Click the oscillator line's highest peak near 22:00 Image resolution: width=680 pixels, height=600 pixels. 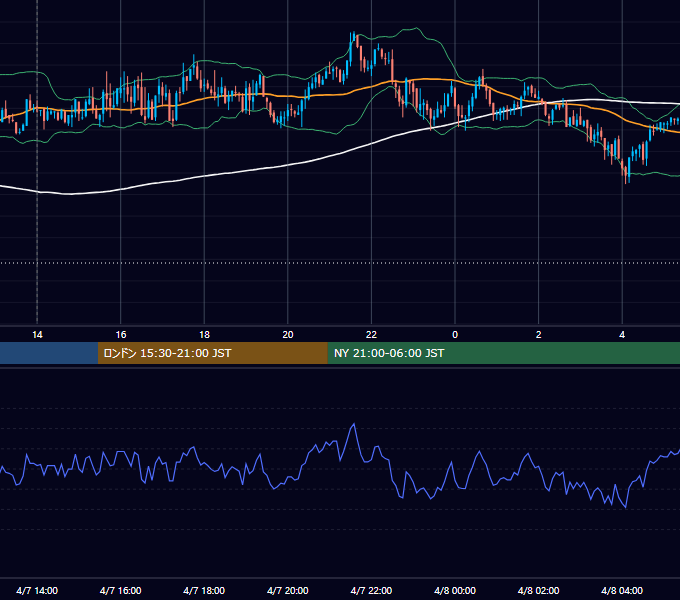[x=354, y=424]
